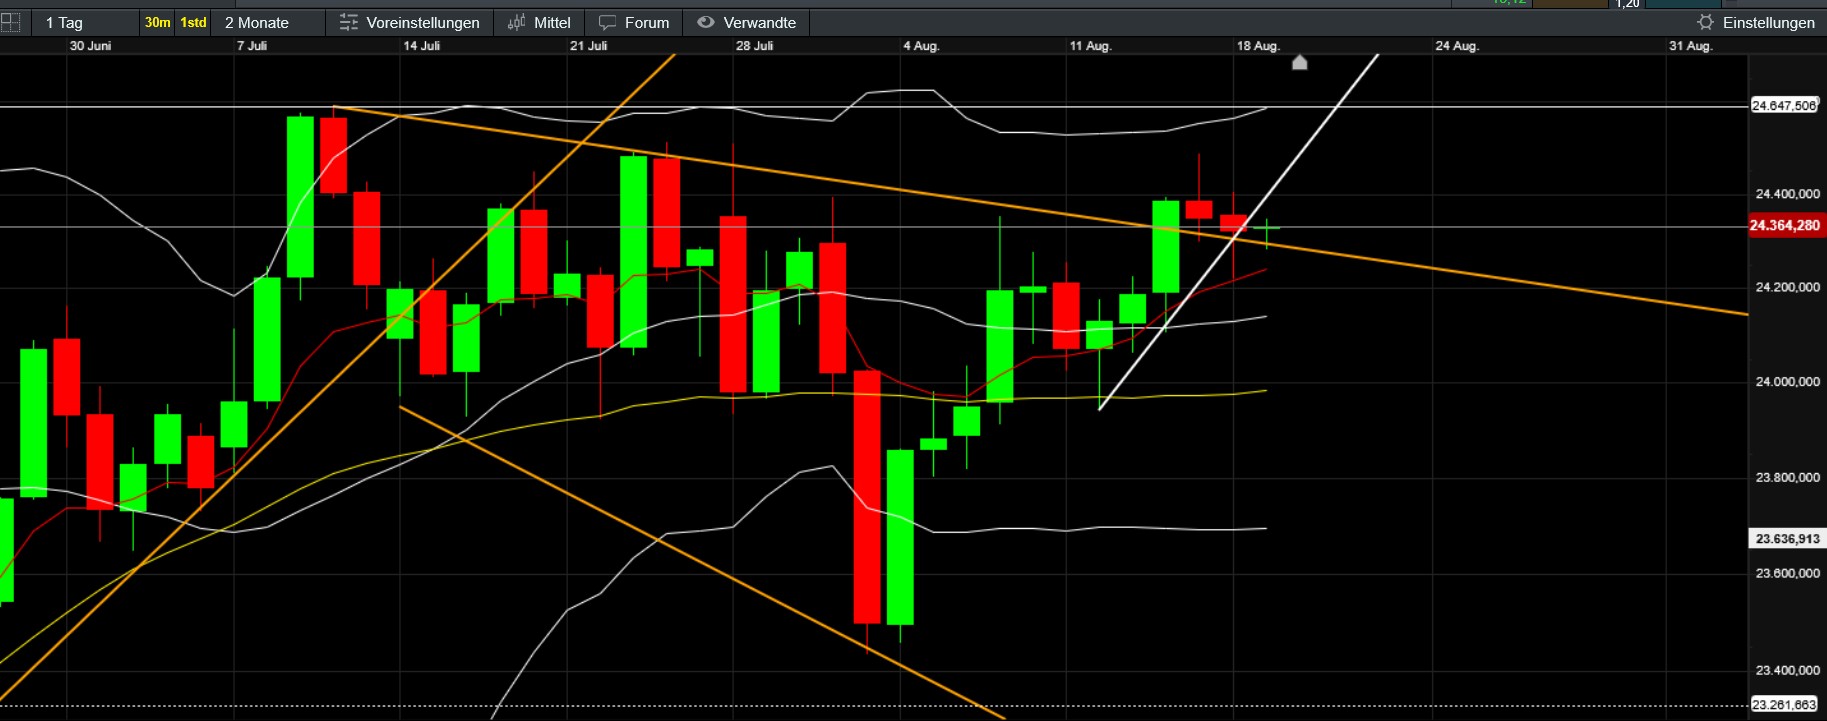Image resolution: width=1827 pixels, height=721 pixels.
Task: Click the 23.636,913 price level label
Action: (1787, 538)
